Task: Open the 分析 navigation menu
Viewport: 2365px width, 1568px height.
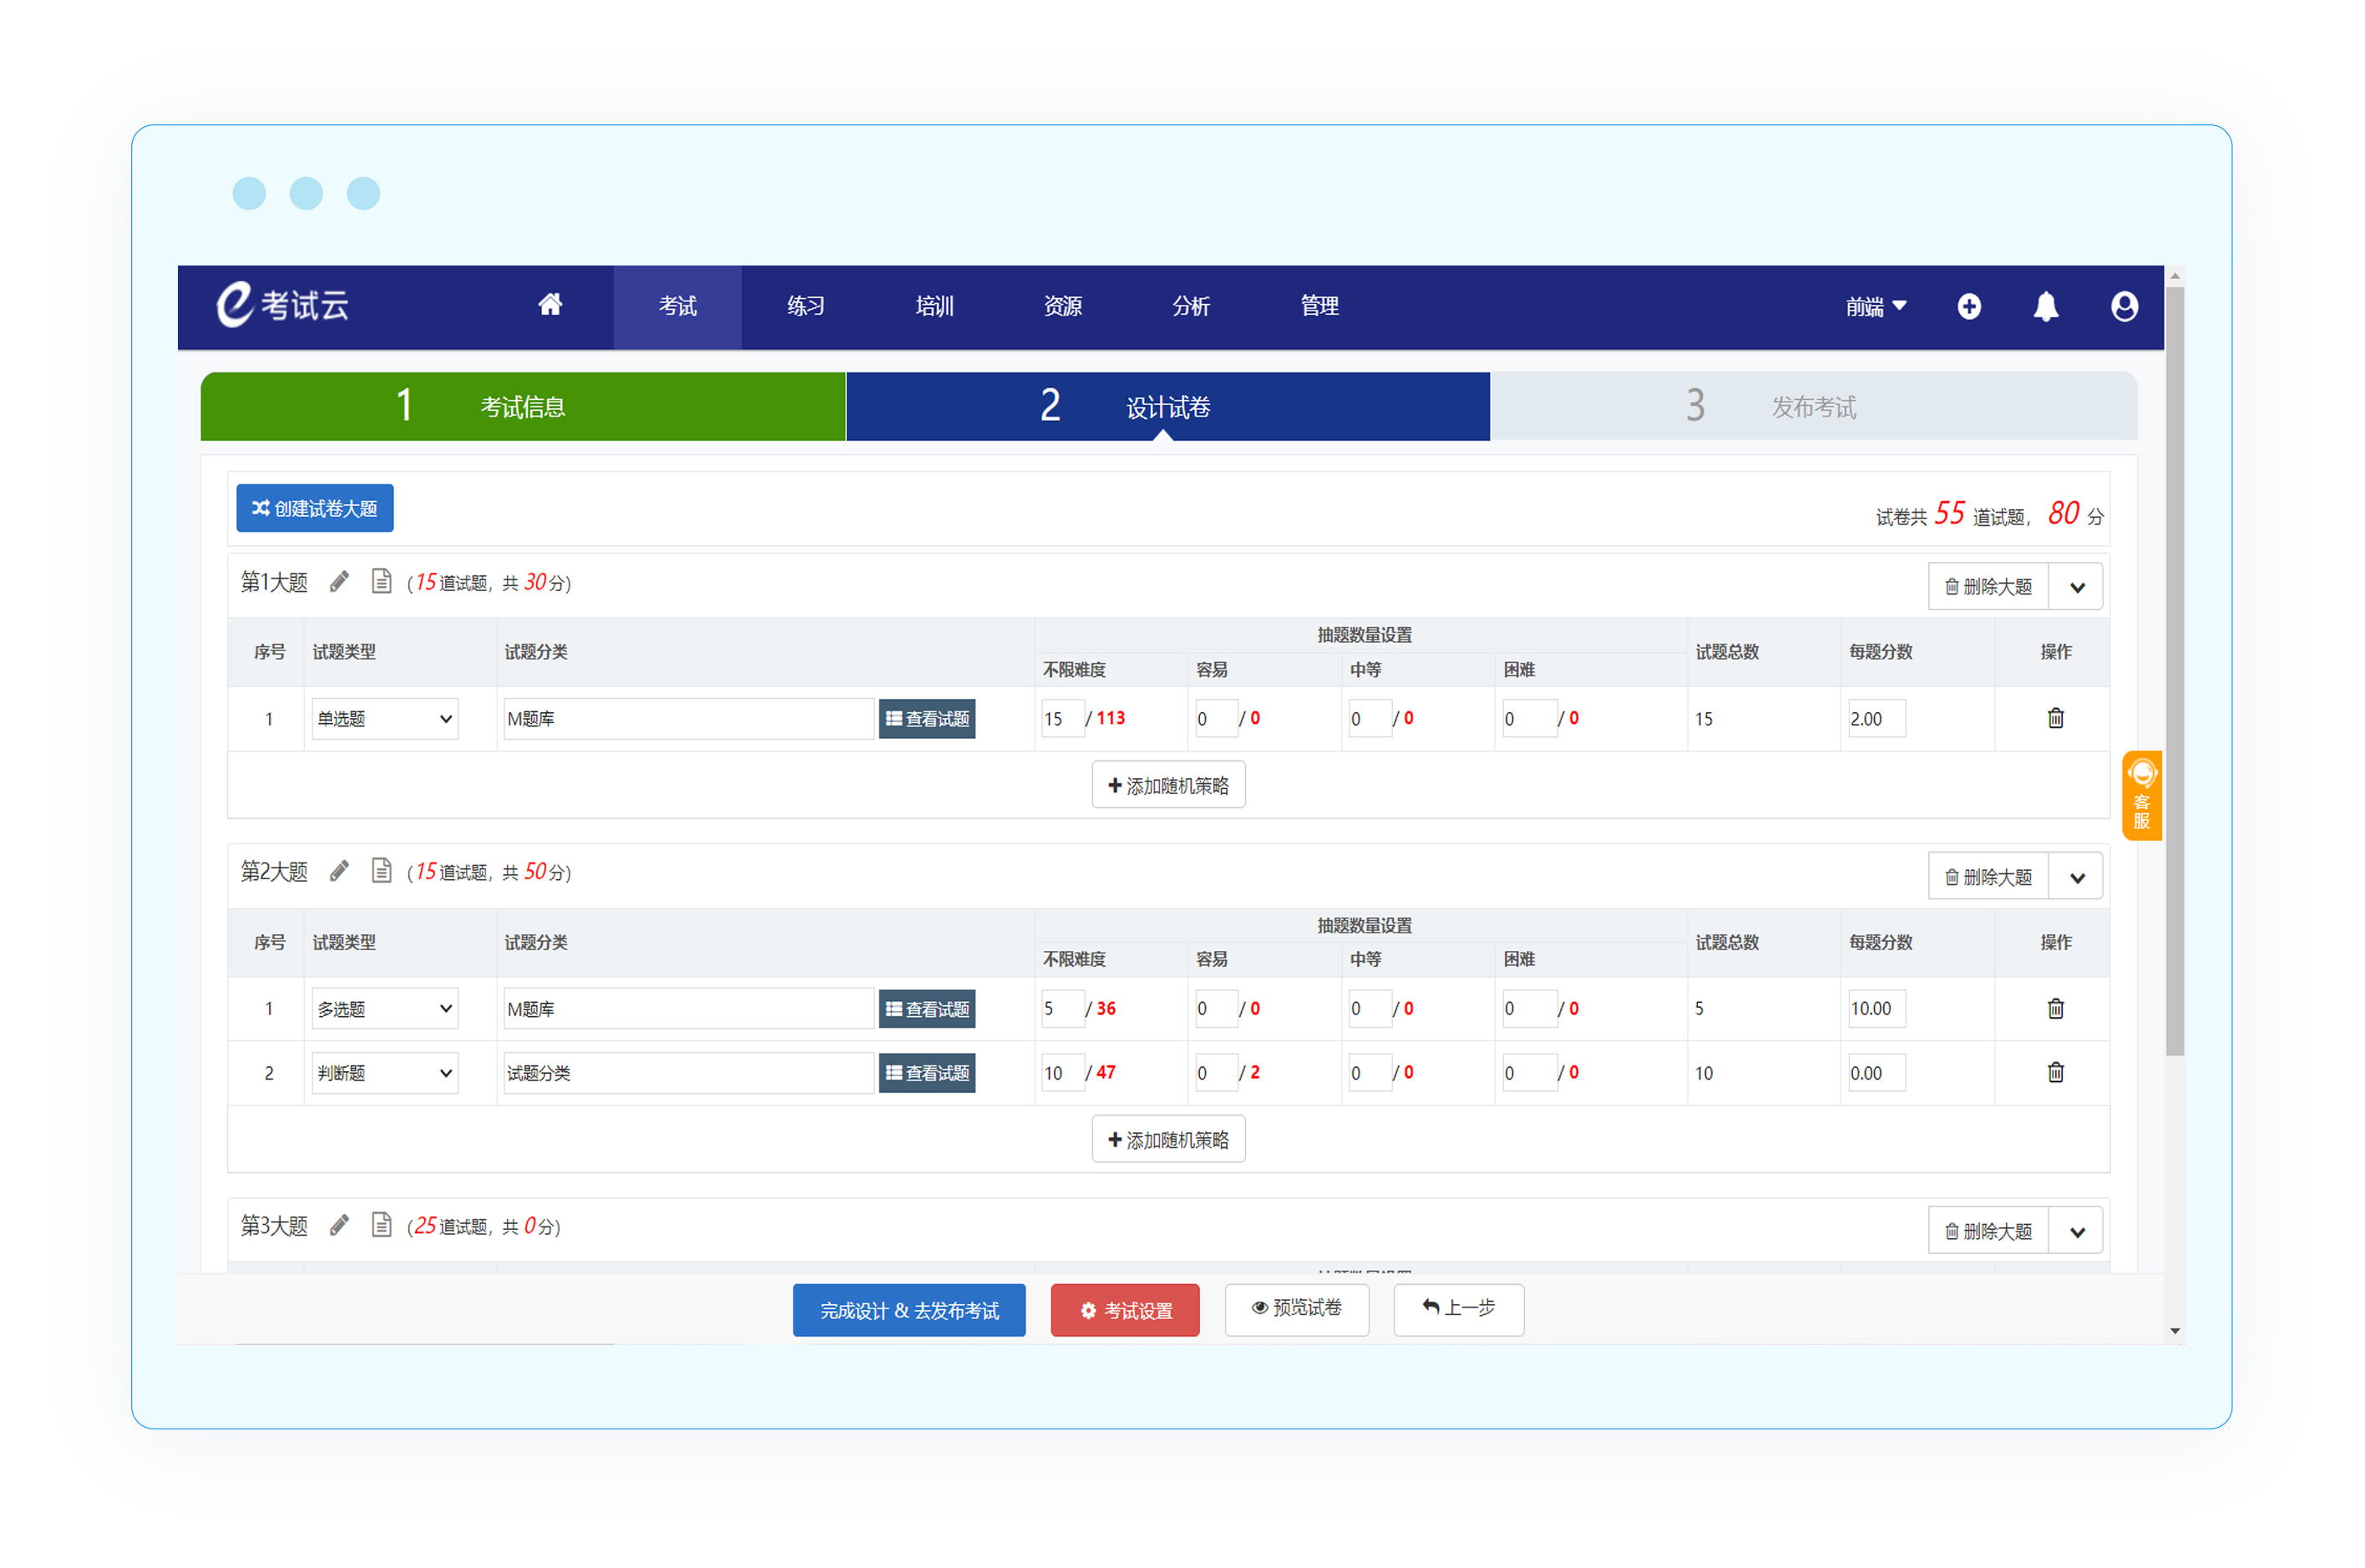Action: pos(1190,306)
